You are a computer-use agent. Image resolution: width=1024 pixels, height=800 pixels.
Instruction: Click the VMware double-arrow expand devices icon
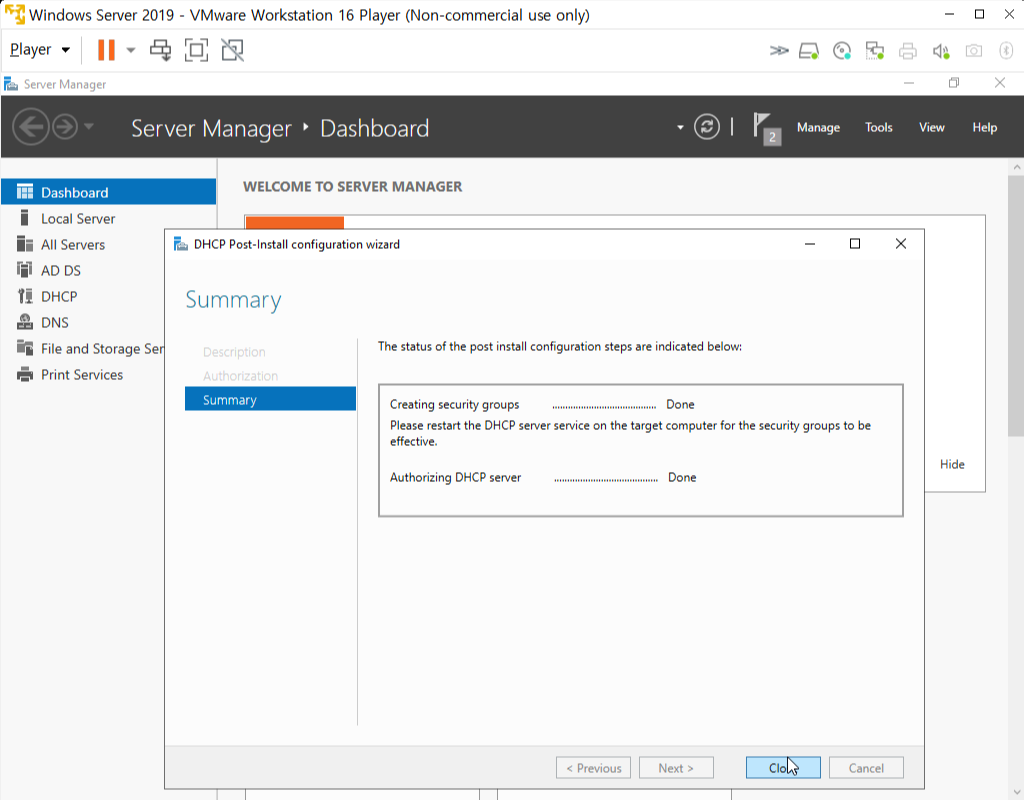click(778, 50)
